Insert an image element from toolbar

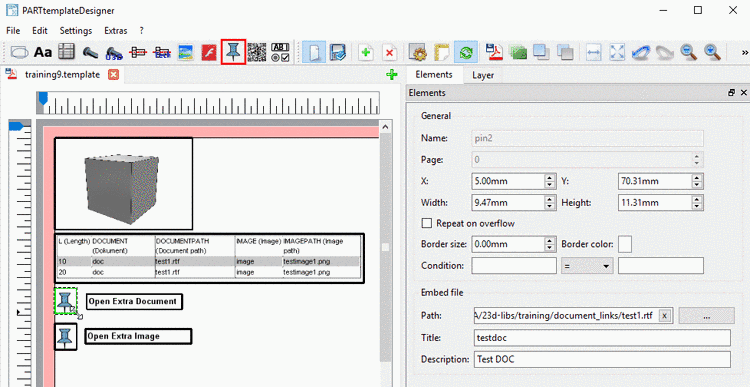click(x=186, y=52)
